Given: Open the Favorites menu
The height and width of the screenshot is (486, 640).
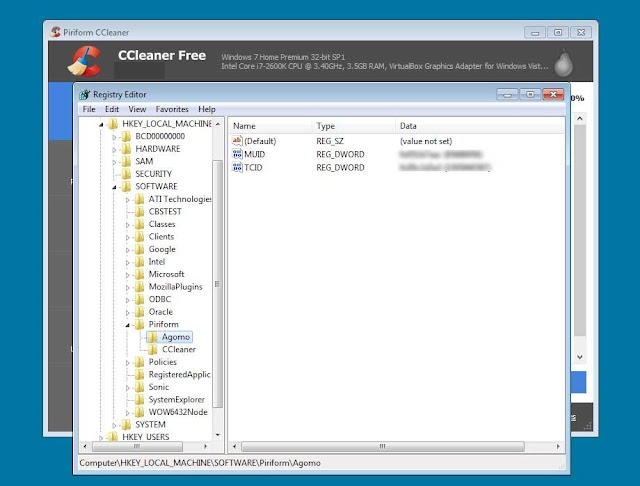Looking at the screenshot, I should (x=172, y=109).
